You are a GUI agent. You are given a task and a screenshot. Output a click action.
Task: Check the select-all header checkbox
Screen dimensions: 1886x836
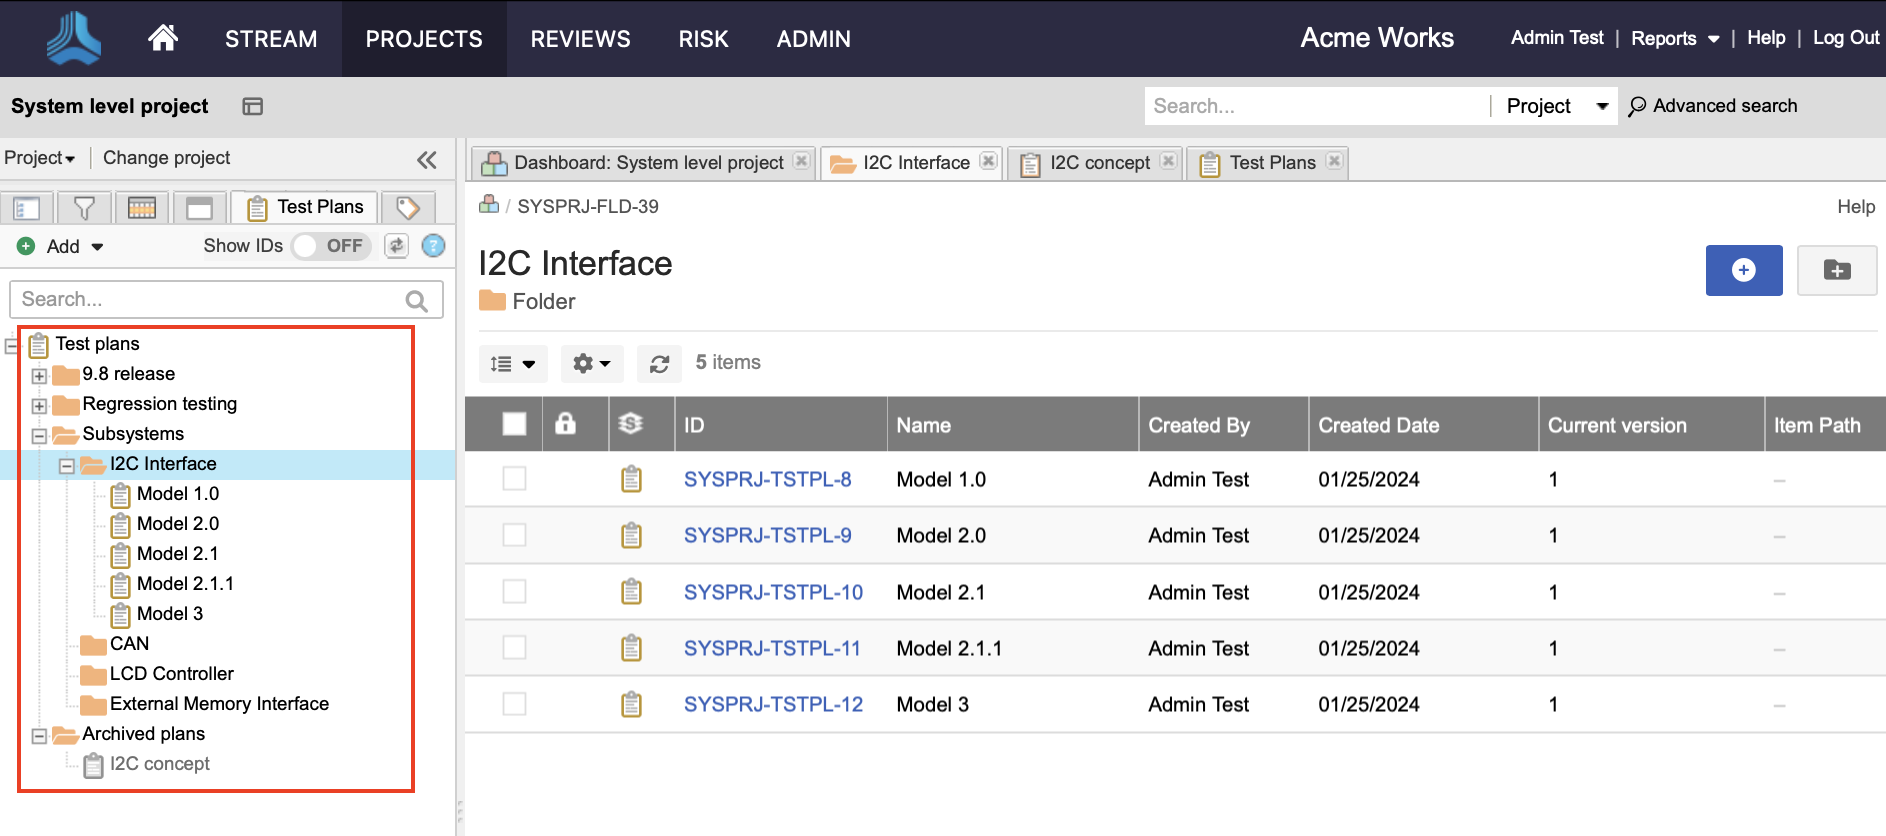[514, 424]
